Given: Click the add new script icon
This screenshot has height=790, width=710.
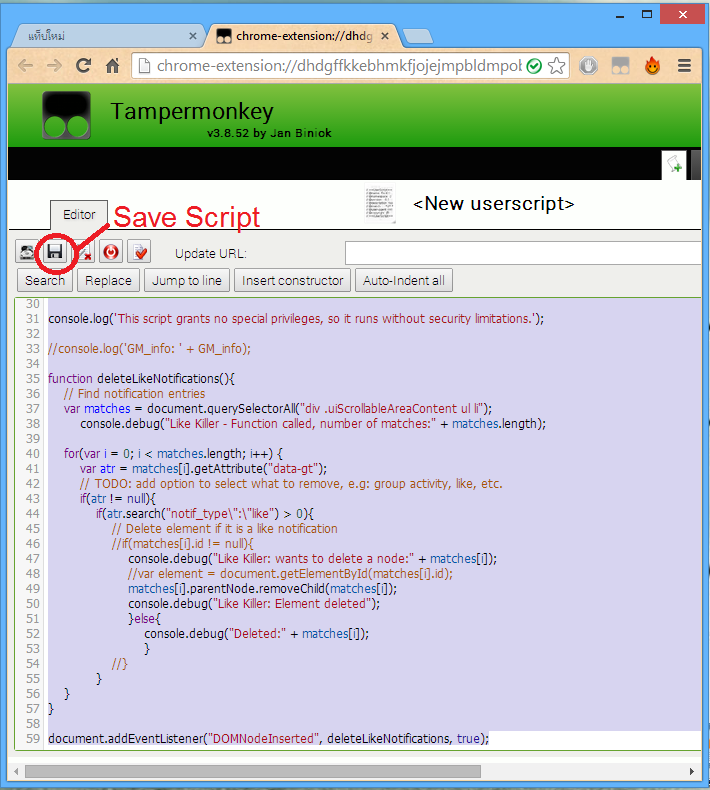Looking at the screenshot, I should [674, 165].
